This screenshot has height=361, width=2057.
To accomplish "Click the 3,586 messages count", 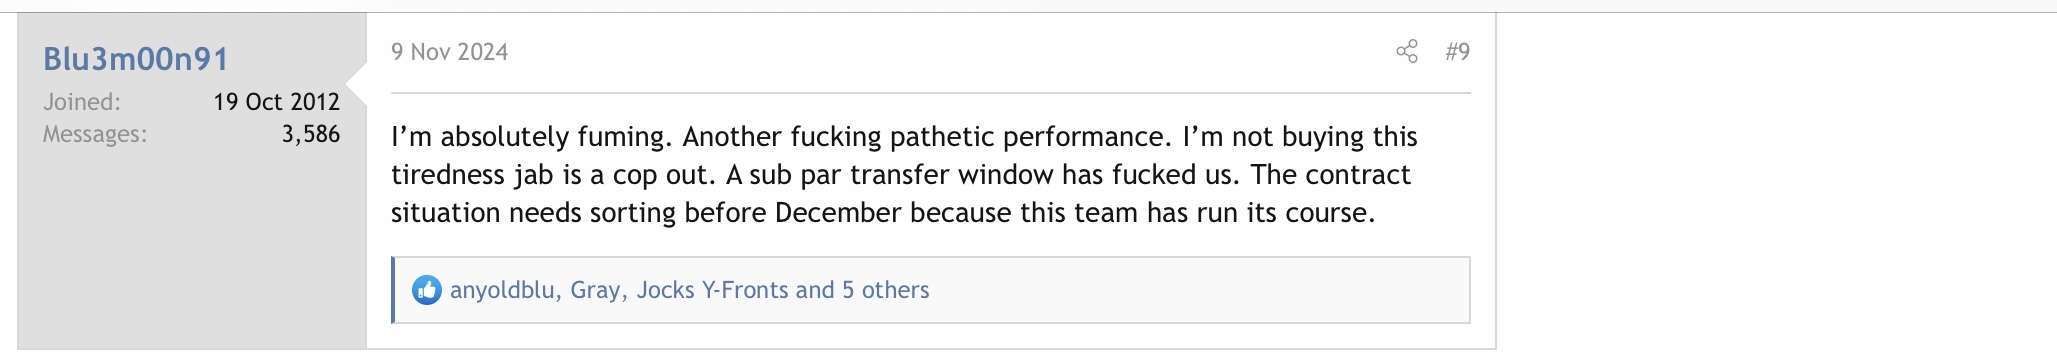I will coord(311,134).
